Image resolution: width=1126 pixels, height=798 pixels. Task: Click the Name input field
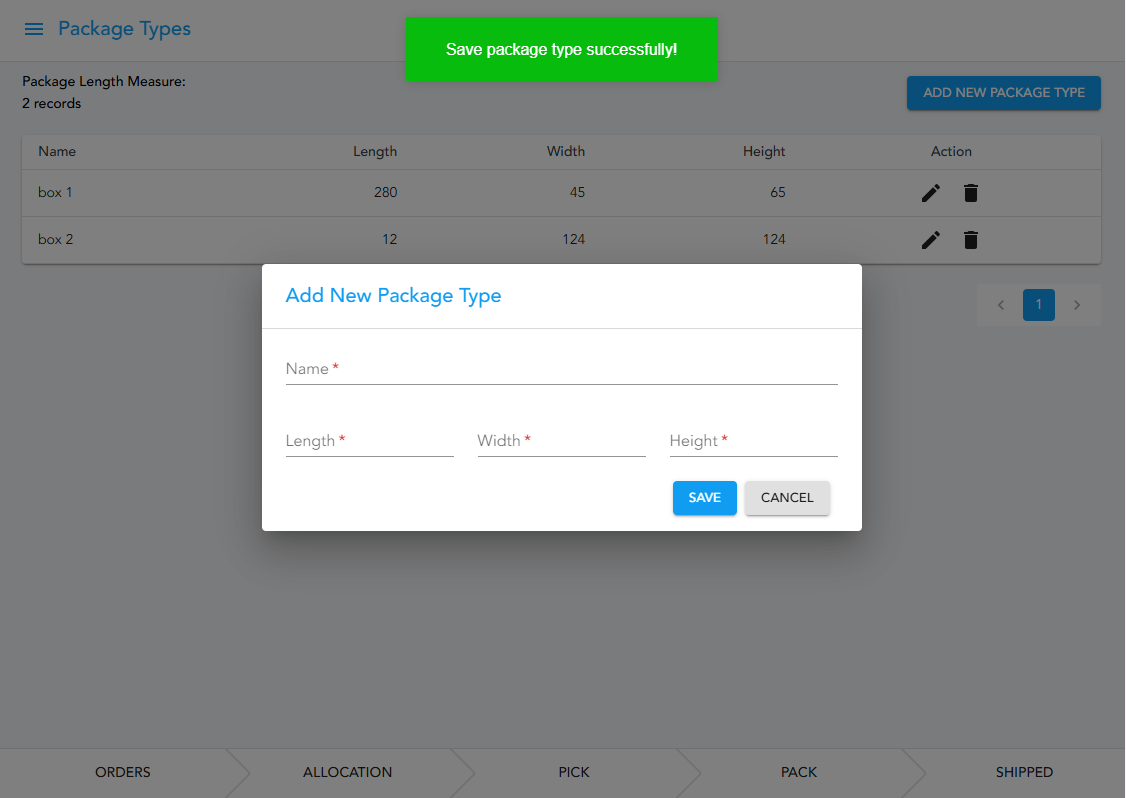560,370
